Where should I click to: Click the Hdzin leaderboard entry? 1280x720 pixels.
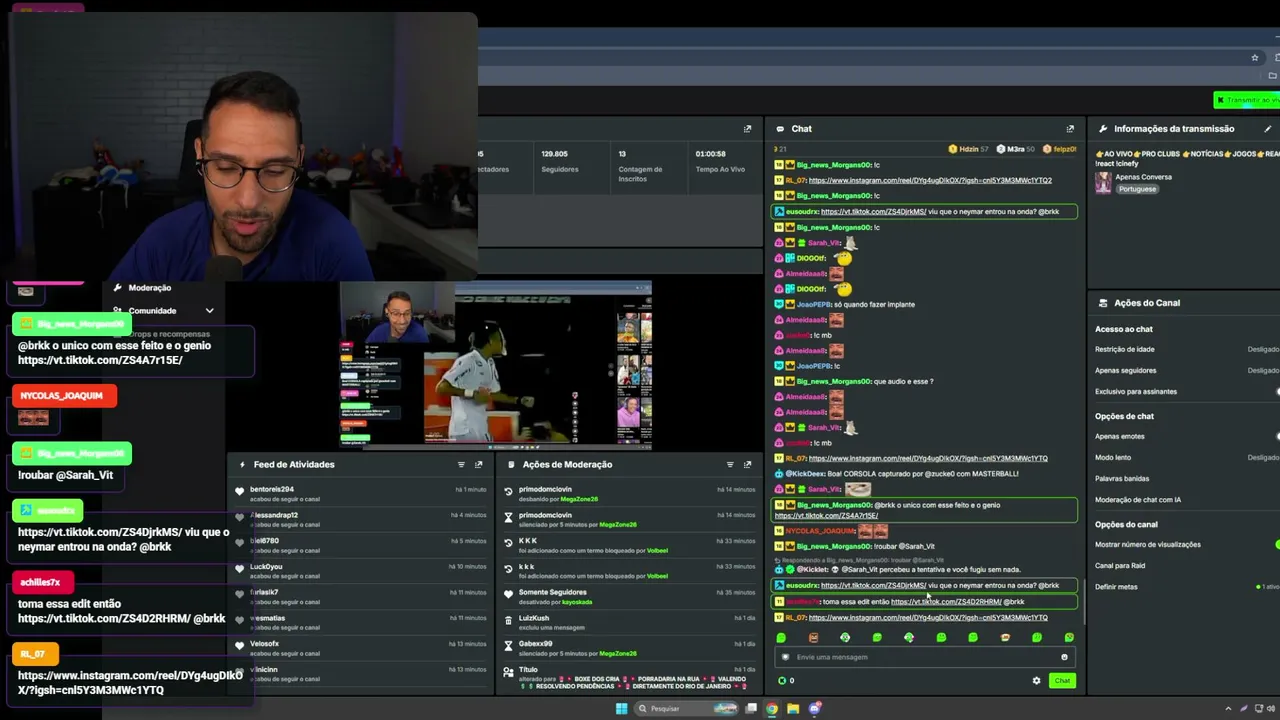[x=967, y=149]
